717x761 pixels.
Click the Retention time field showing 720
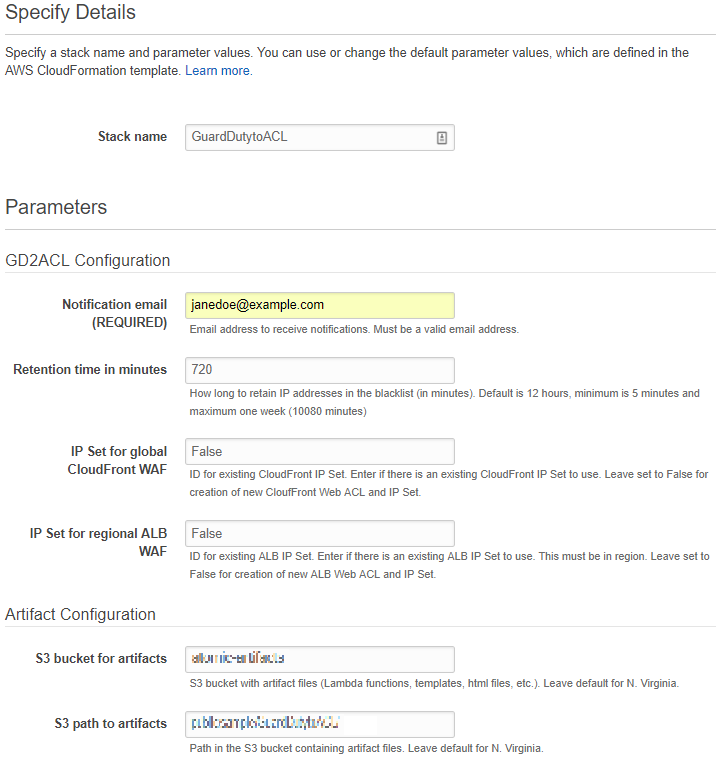(319, 370)
